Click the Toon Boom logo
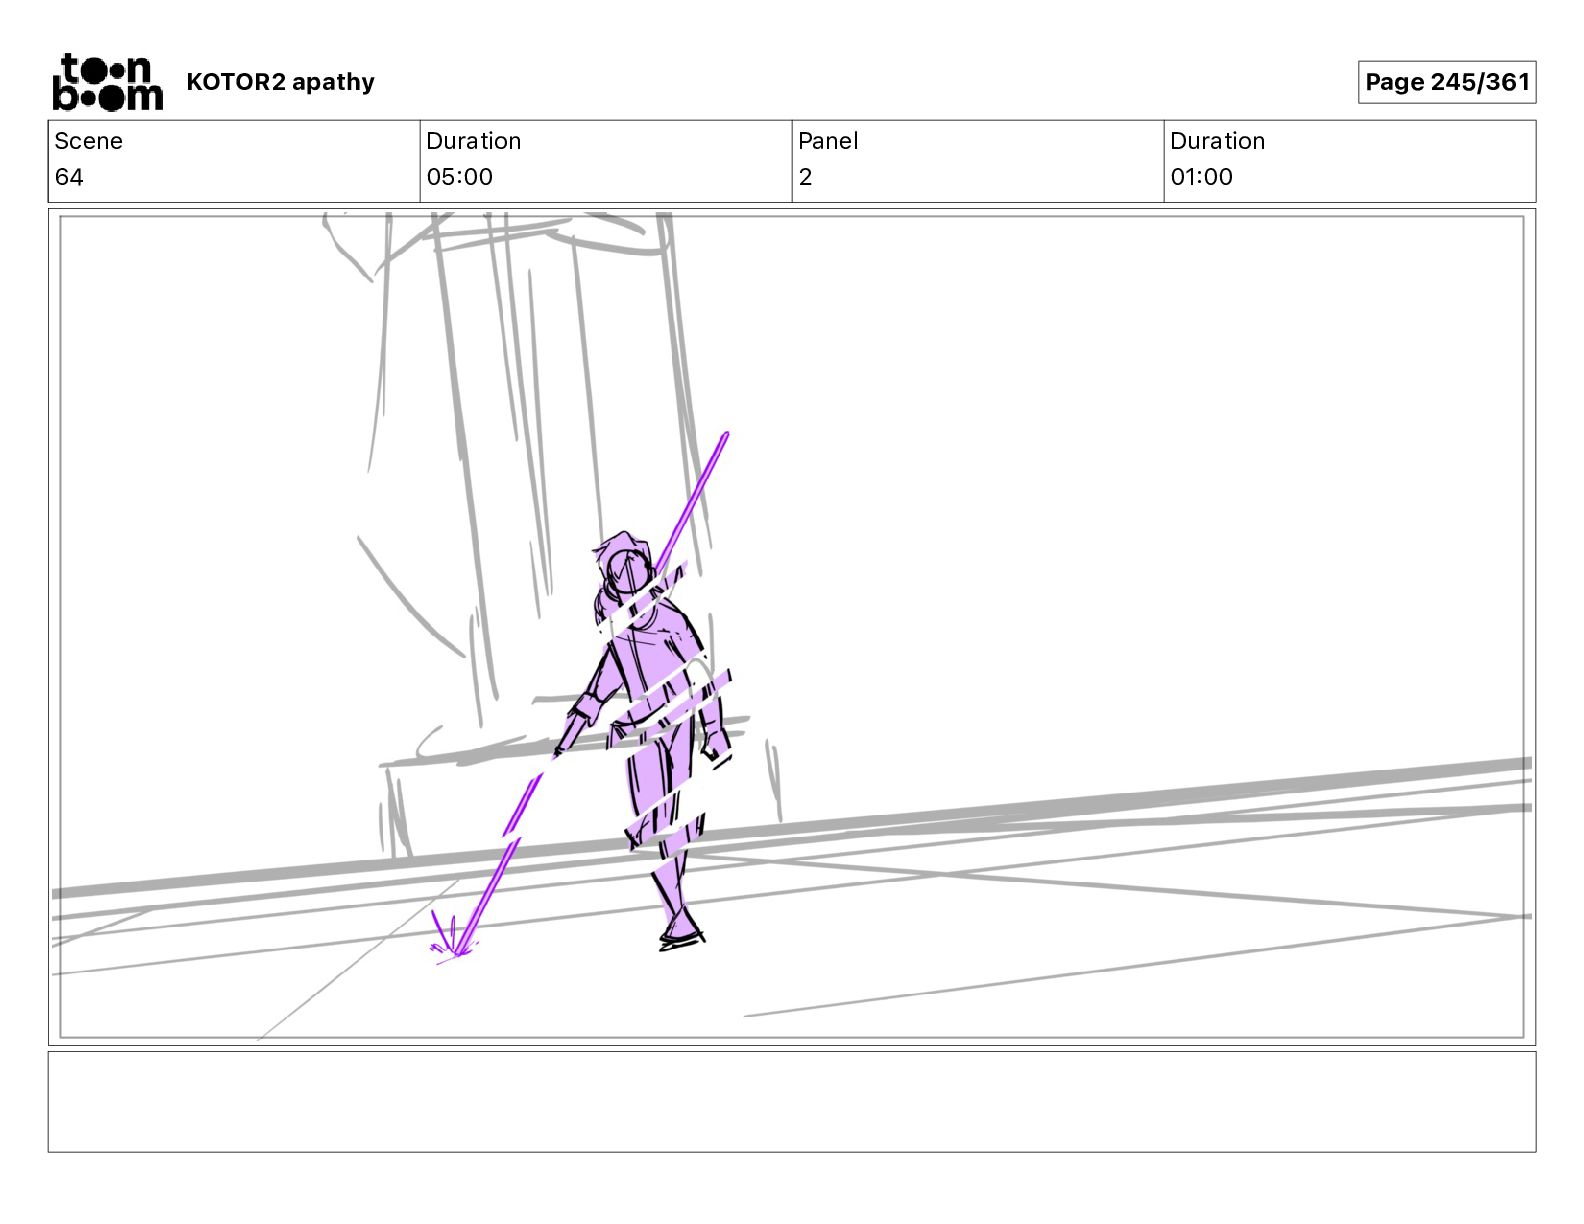Image resolution: width=1584 pixels, height=1224 pixels. coord(107,82)
